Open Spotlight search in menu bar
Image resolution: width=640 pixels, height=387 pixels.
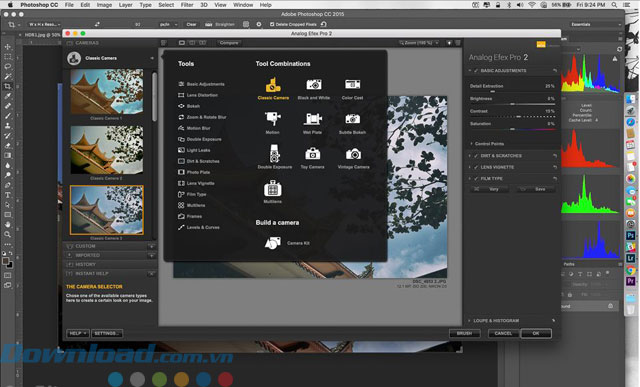(614, 5)
